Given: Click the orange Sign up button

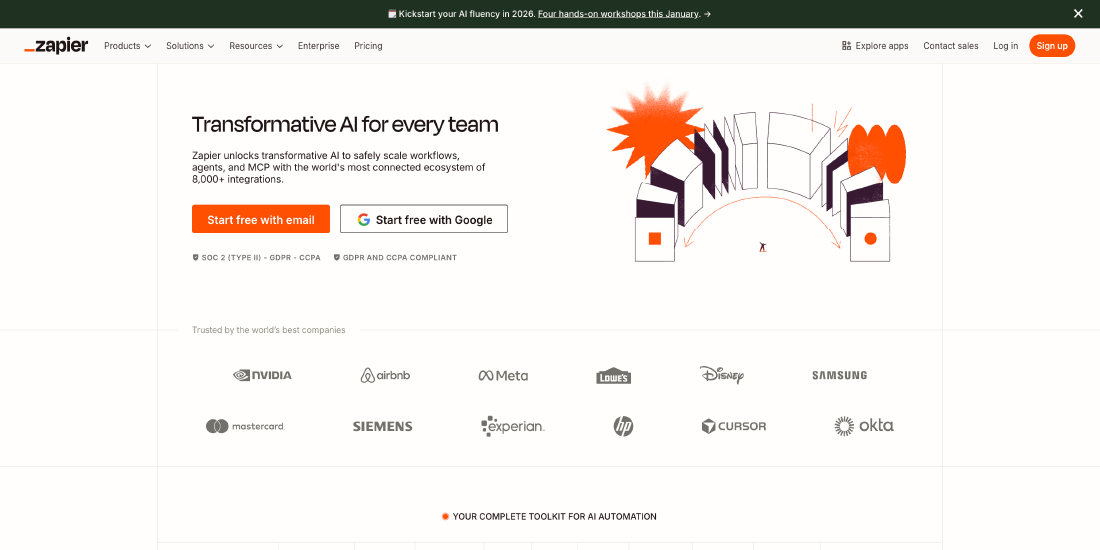Looking at the screenshot, I should coord(1051,46).
